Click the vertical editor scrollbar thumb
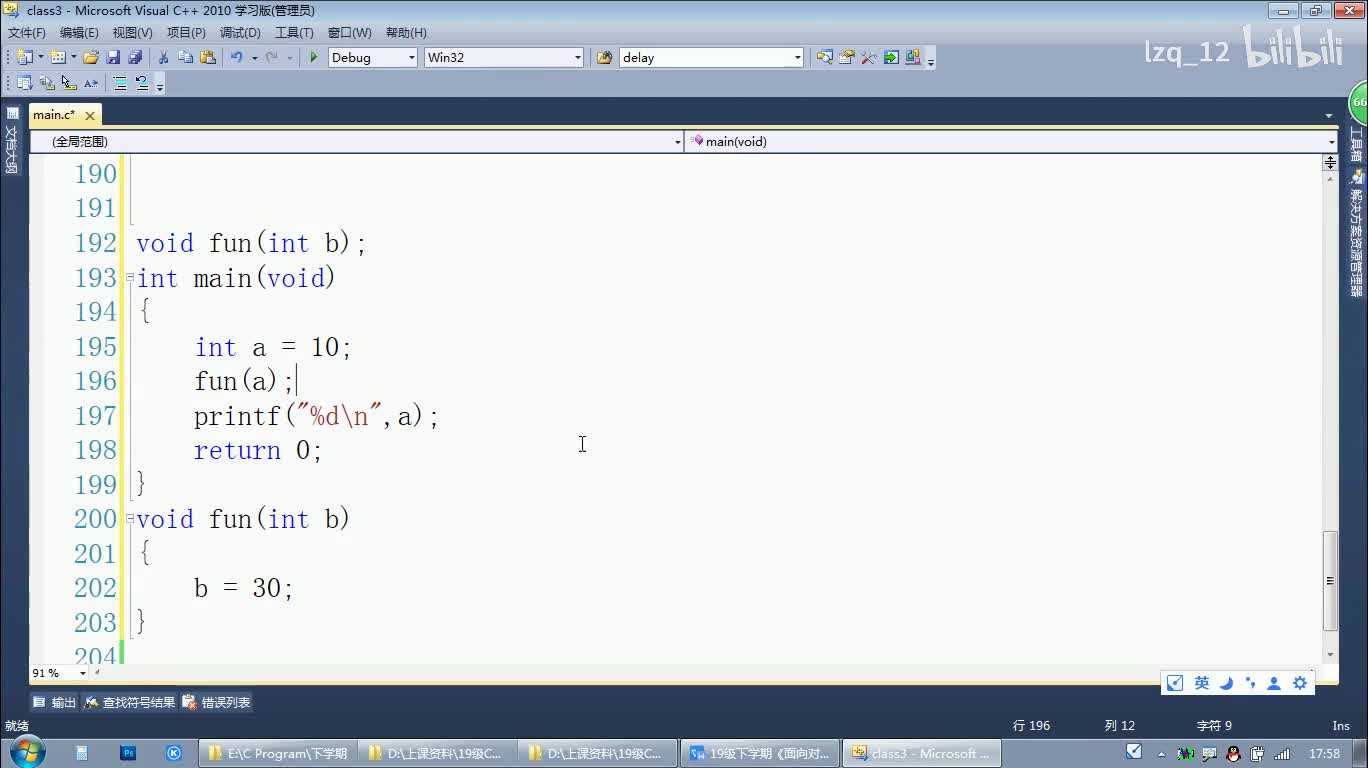 pyautogui.click(x=1330, y=580)
